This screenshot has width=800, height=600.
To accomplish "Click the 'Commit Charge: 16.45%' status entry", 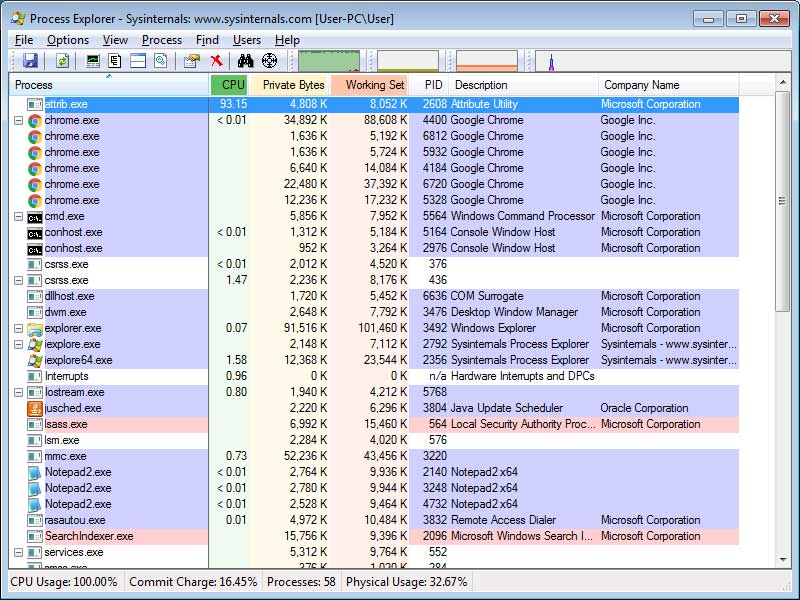I will point(193,582).
